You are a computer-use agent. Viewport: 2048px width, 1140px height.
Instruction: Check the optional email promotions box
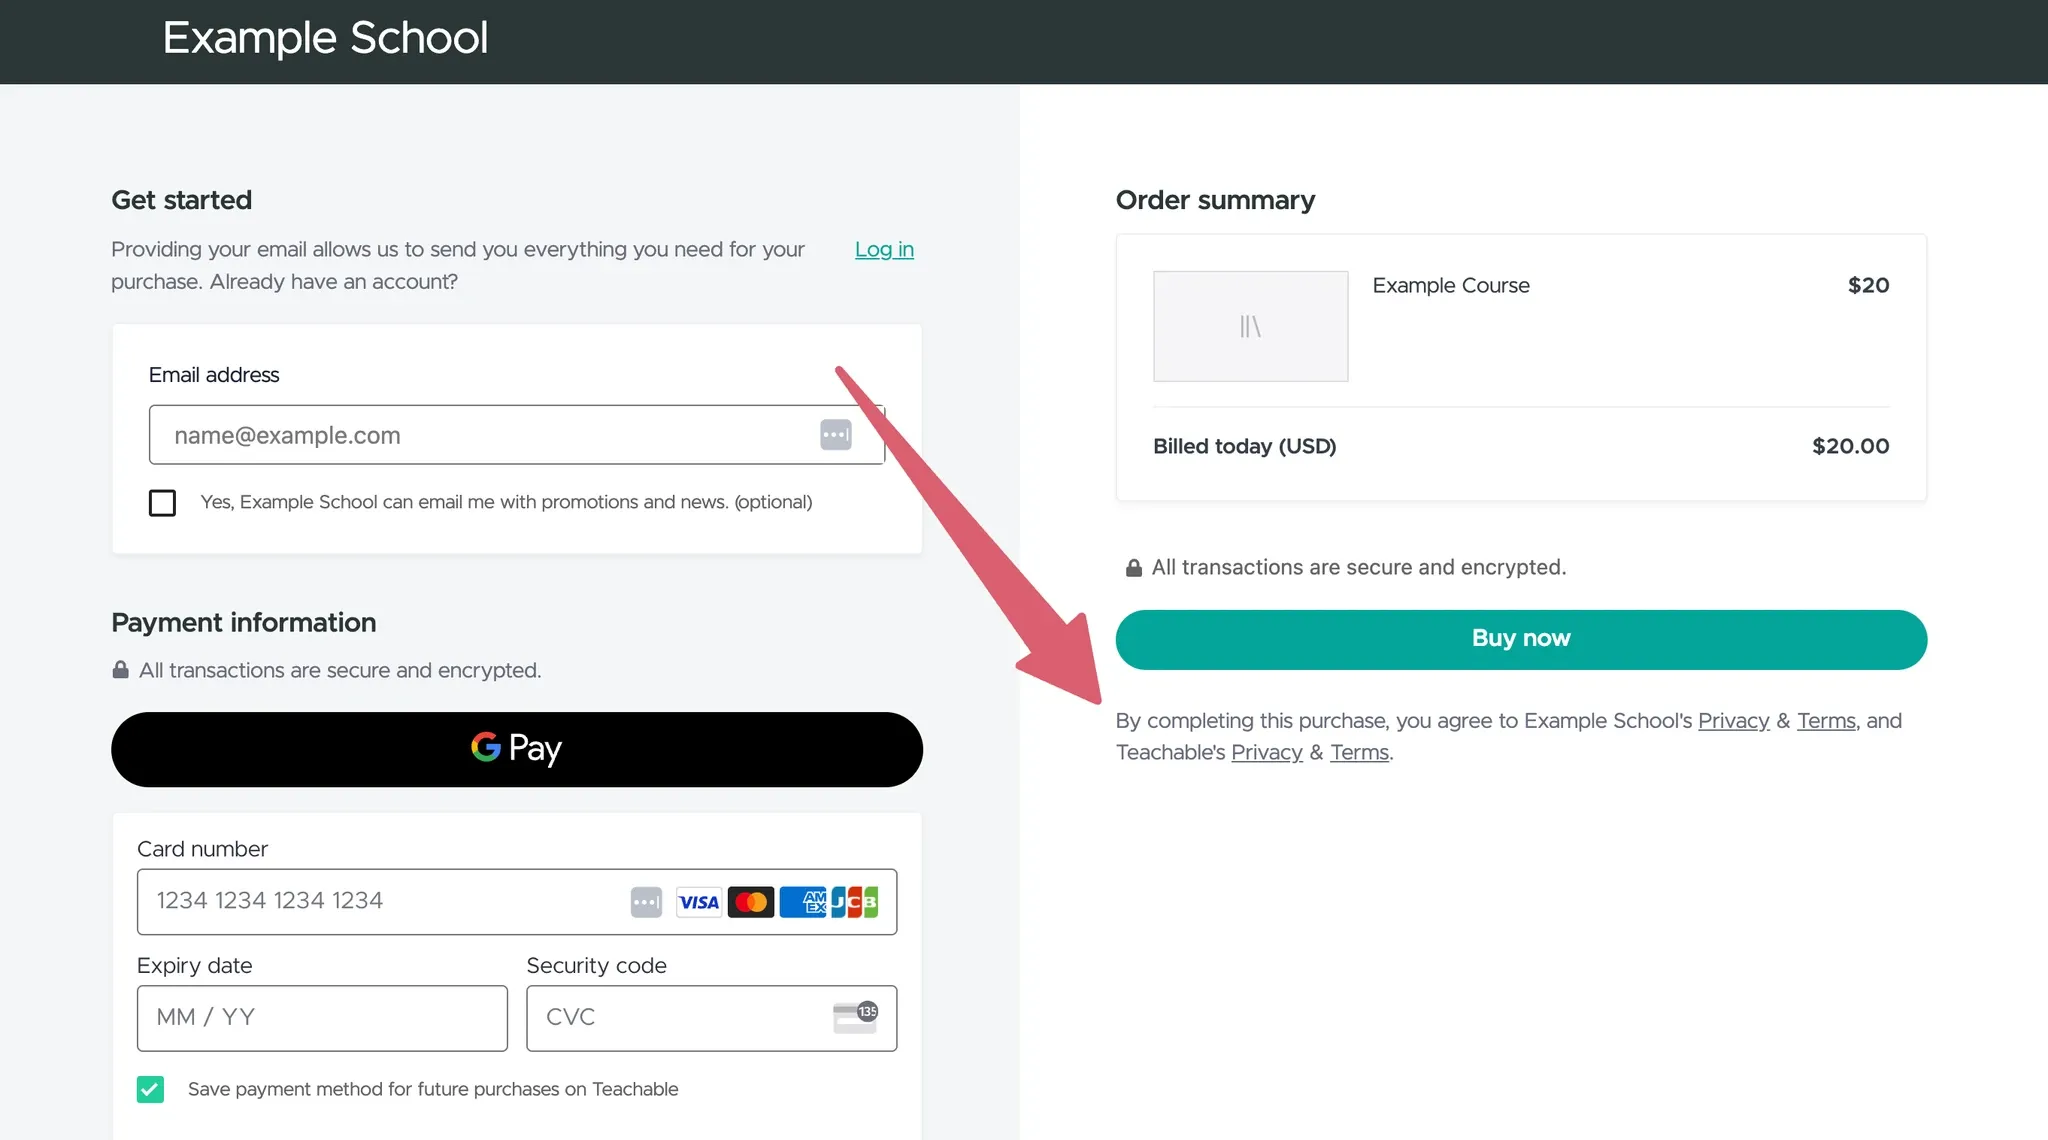pyautogui.click(x=163, y=501)
